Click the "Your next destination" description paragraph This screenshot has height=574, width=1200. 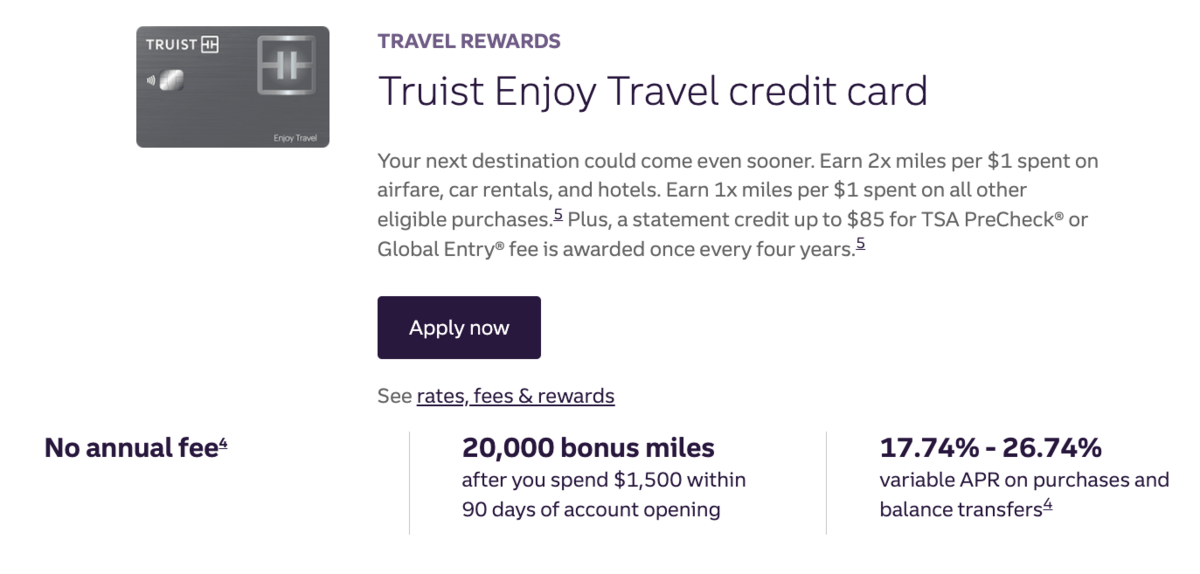coord(739,203)
